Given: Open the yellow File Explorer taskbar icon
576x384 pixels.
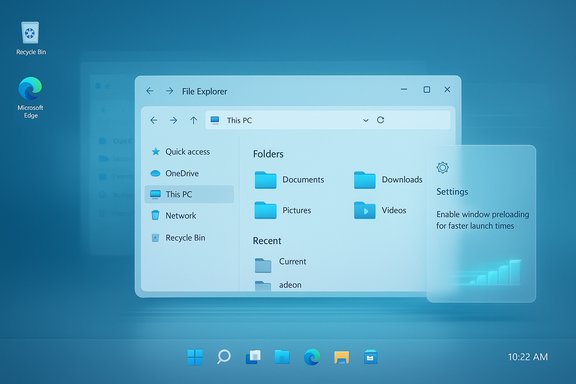Looking at the screenshot, I should click(x=341, y=357).
